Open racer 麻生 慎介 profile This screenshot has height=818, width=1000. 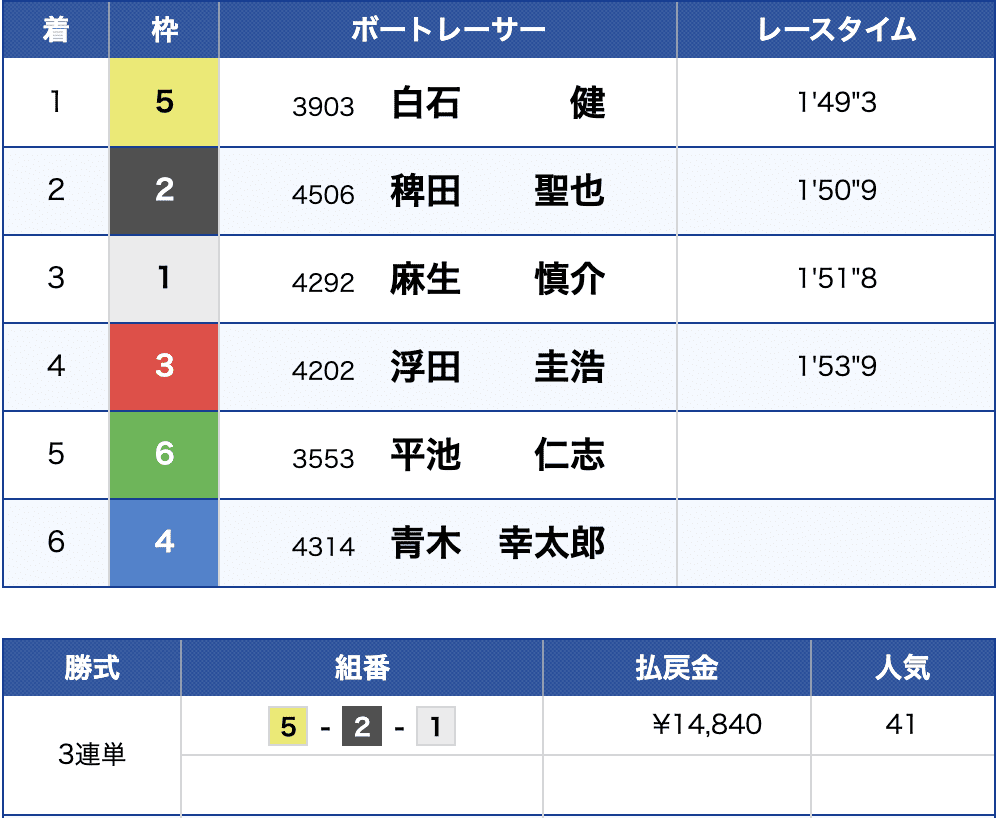[x=498, y=279]
